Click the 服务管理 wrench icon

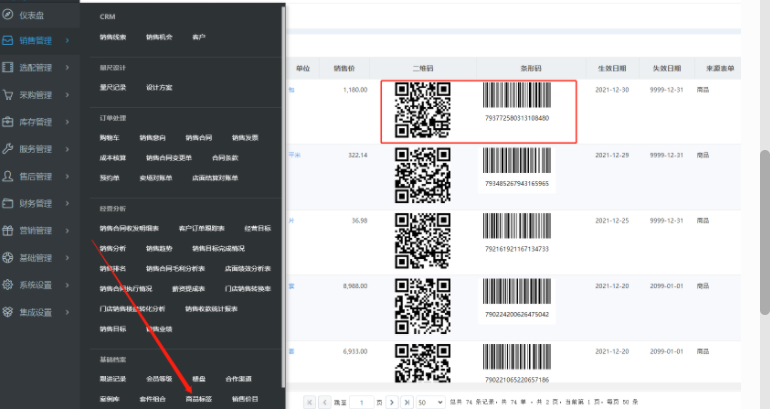(x=7, y=149)
